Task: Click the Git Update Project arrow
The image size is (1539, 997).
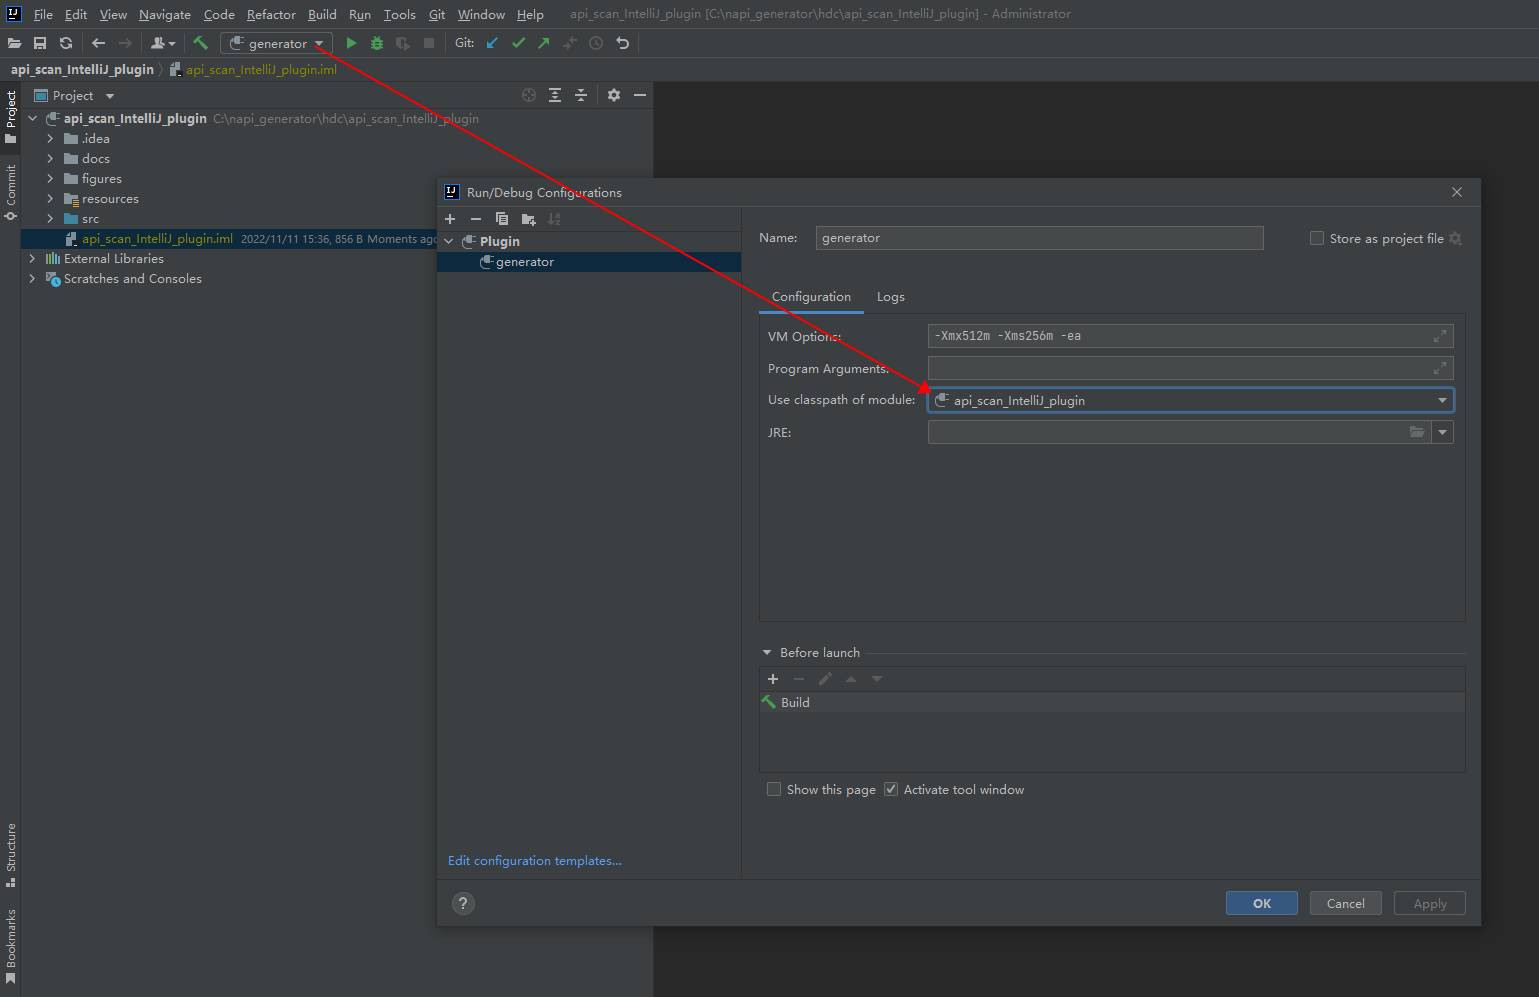Action: [492, 43]
